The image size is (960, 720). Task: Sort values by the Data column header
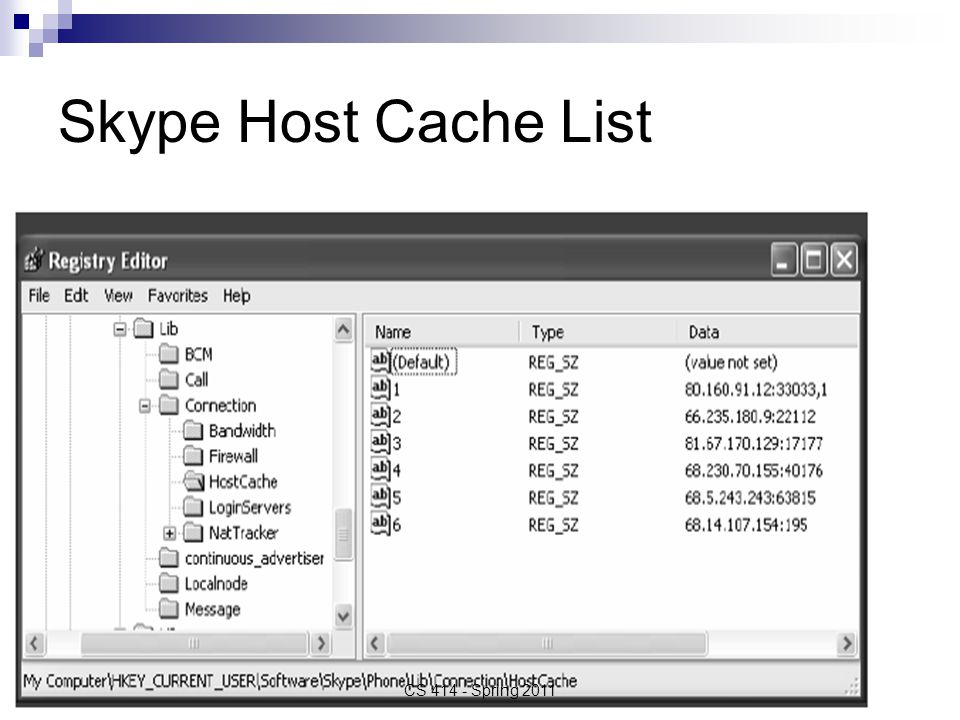coord(768,332)
